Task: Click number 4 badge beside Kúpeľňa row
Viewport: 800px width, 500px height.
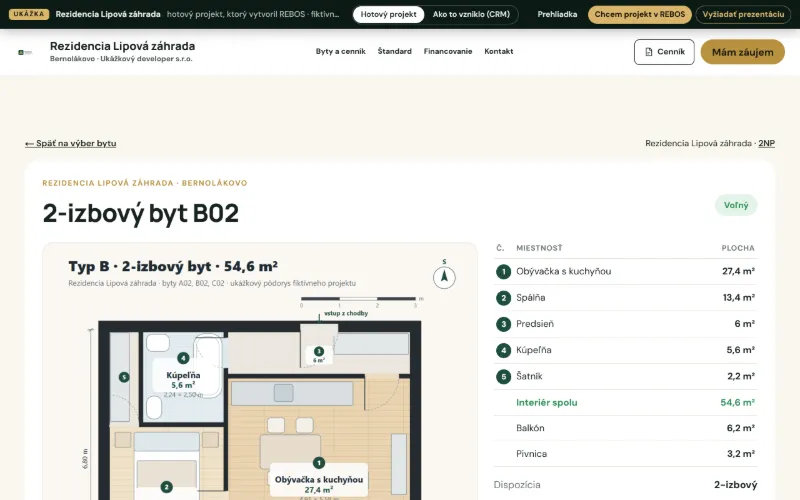Action: coord(504,350)
